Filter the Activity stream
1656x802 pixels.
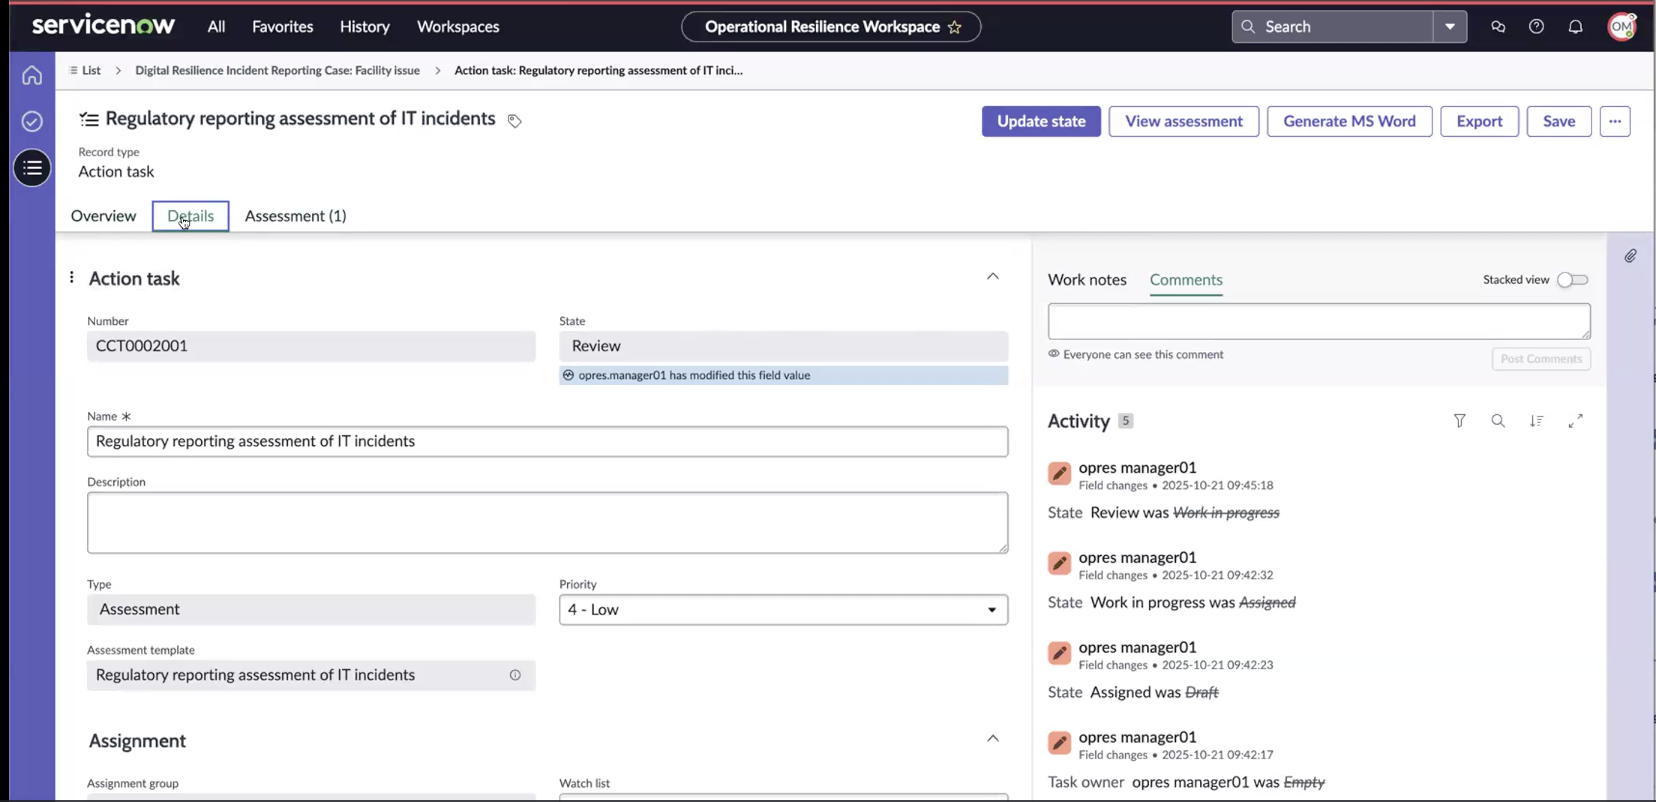point(1460,421)
